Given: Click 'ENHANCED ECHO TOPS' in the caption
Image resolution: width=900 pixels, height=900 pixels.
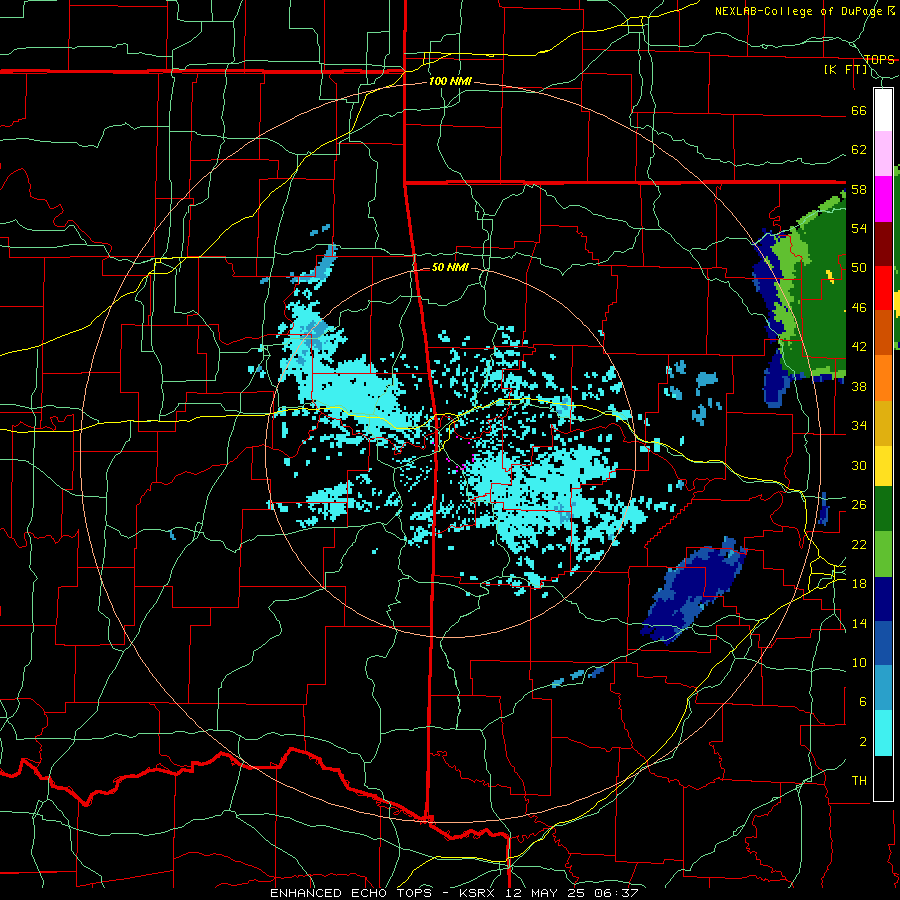Looking at the screenshot, I should click(x=352, y=893).
